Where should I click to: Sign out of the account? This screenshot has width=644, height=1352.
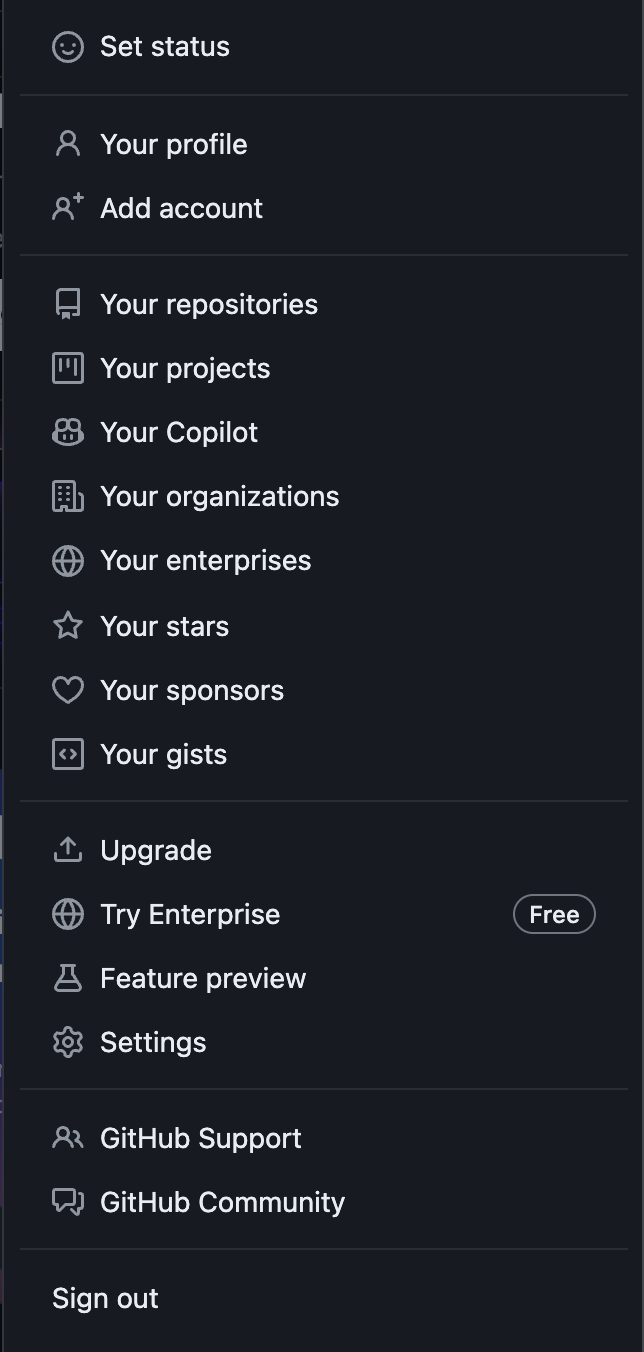[105, 1299]
